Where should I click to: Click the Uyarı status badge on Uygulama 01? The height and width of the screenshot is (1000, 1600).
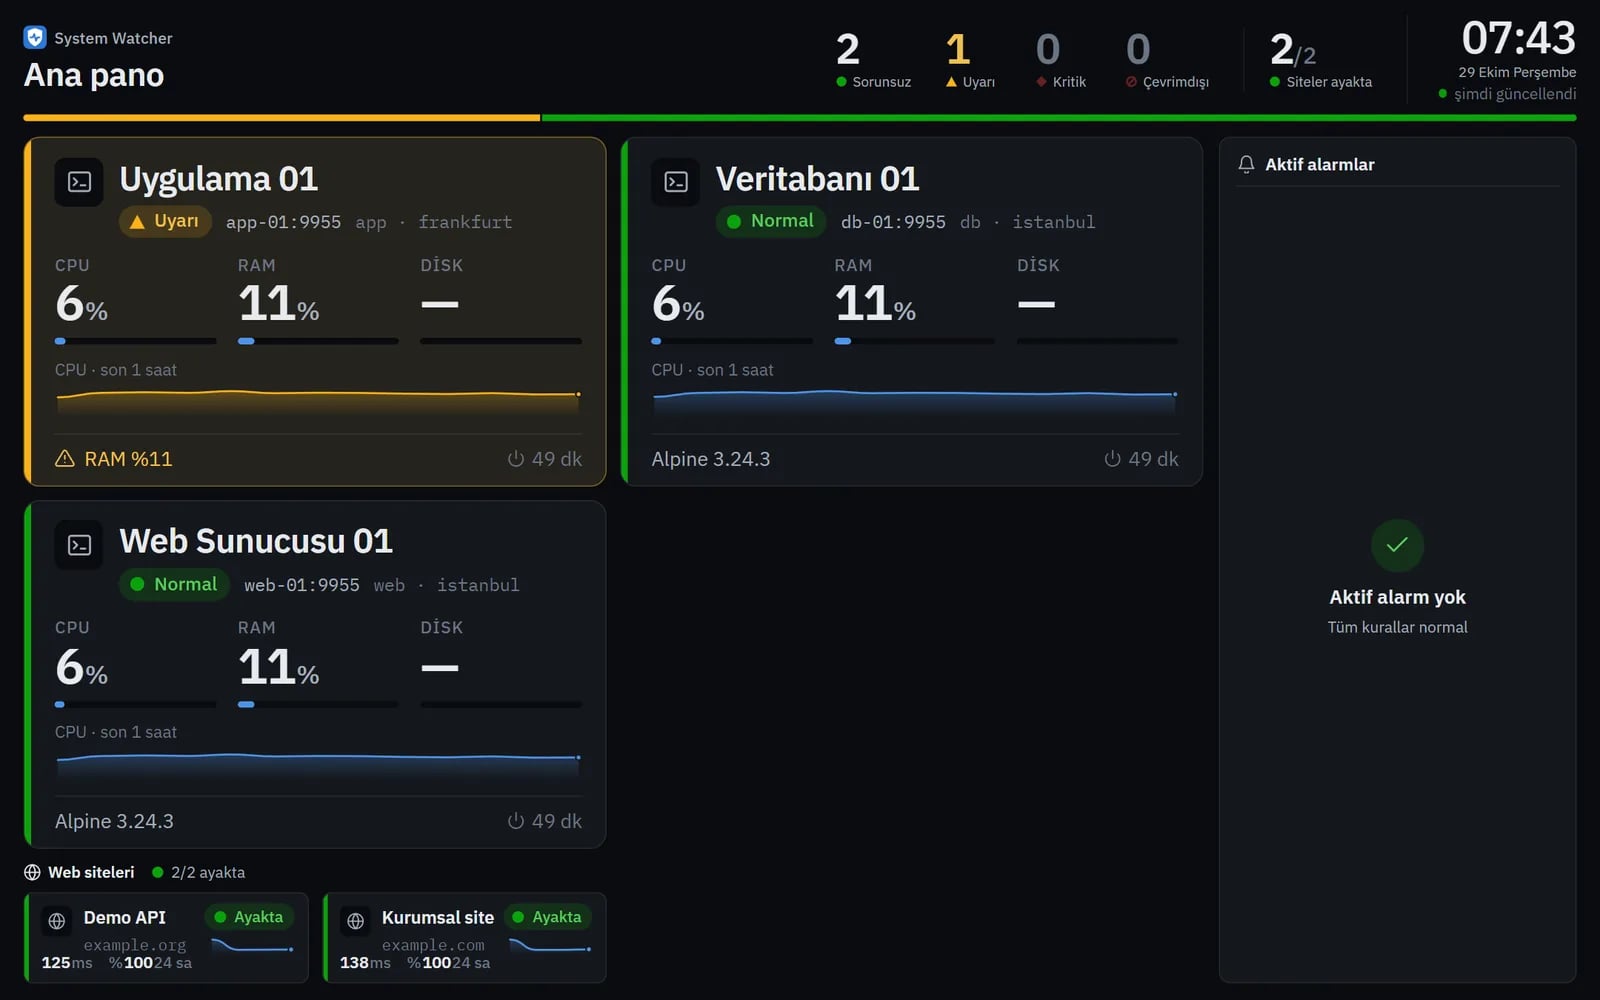[165, 221]
